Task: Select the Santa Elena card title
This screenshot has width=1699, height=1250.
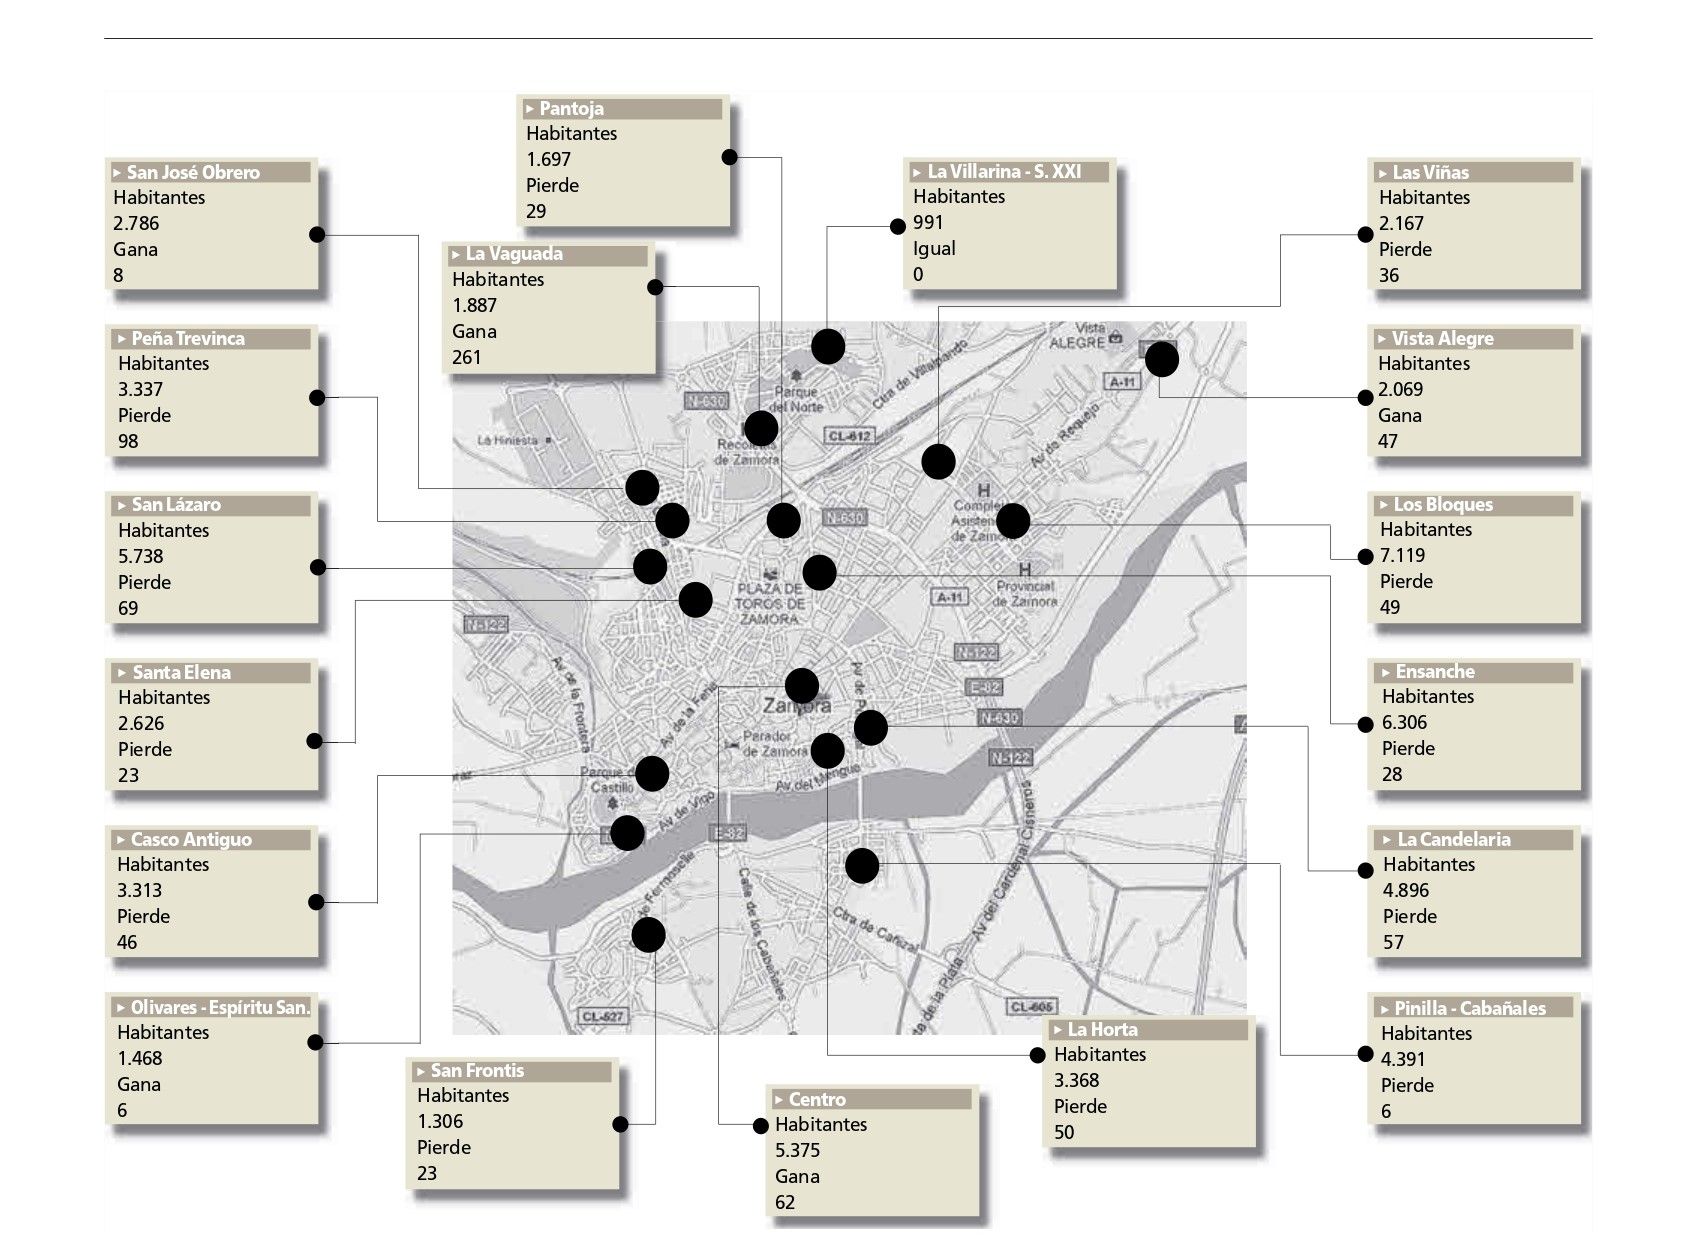Action: [181, 672]
